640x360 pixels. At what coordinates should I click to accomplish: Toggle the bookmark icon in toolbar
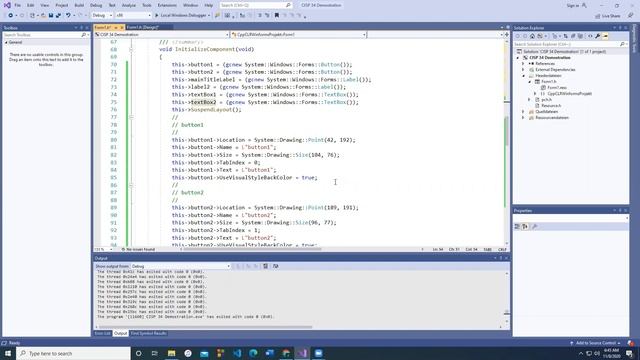click(x=277, y=16)
